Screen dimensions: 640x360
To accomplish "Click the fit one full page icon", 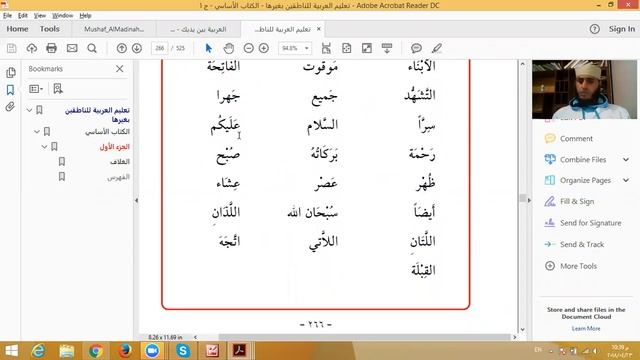I will (x=347, y=48).
